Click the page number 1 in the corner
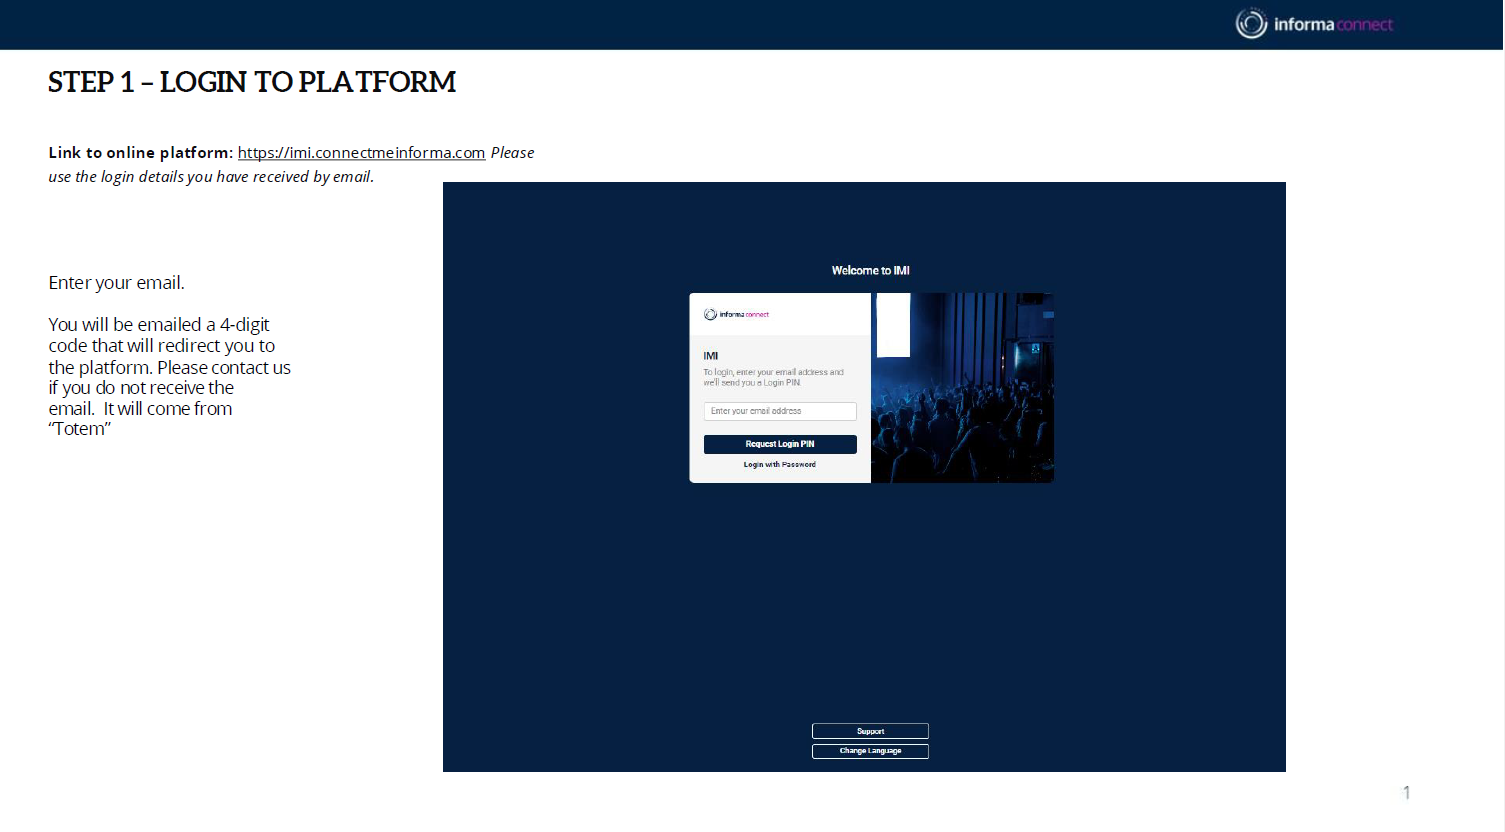1505x832 pixels. point(1406,793)
